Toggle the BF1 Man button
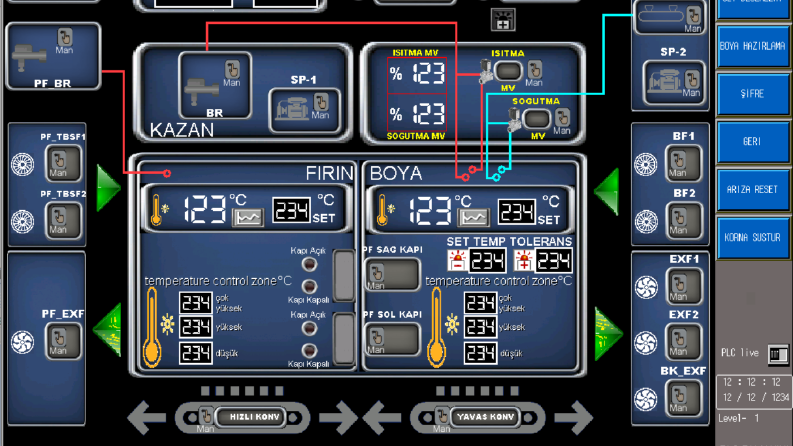Image resolution: width=793 pixels, height=446 pixels. 683,164
